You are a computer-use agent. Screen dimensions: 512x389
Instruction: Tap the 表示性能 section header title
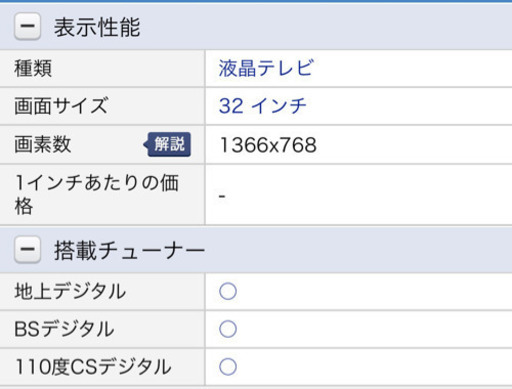point(97,27)
